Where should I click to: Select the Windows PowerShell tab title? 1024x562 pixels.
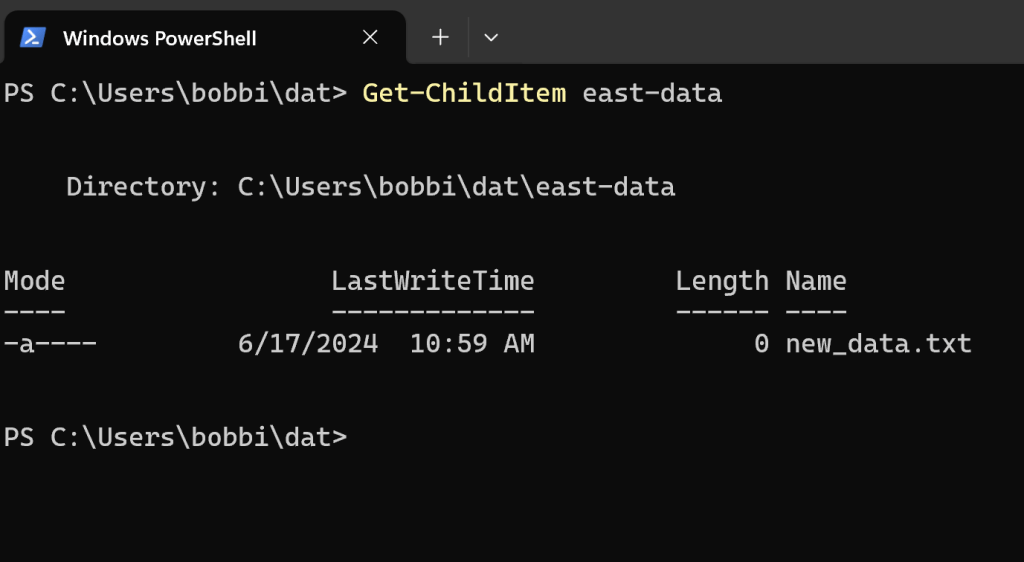159,38
